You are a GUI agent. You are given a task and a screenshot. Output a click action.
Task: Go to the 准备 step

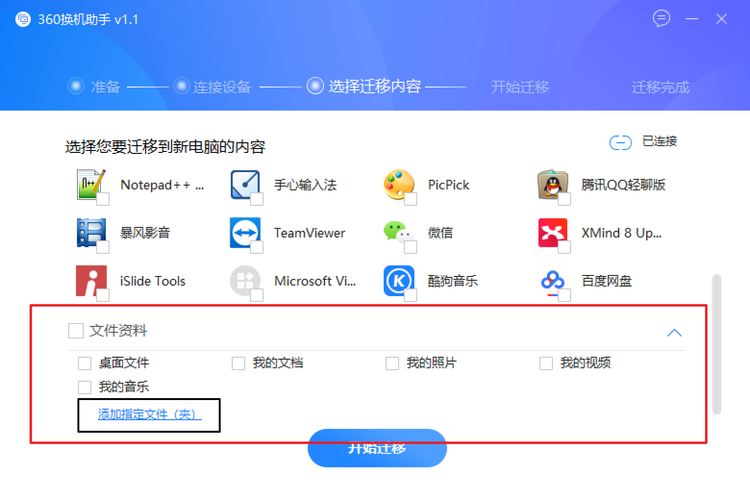(x=94, y=87)
